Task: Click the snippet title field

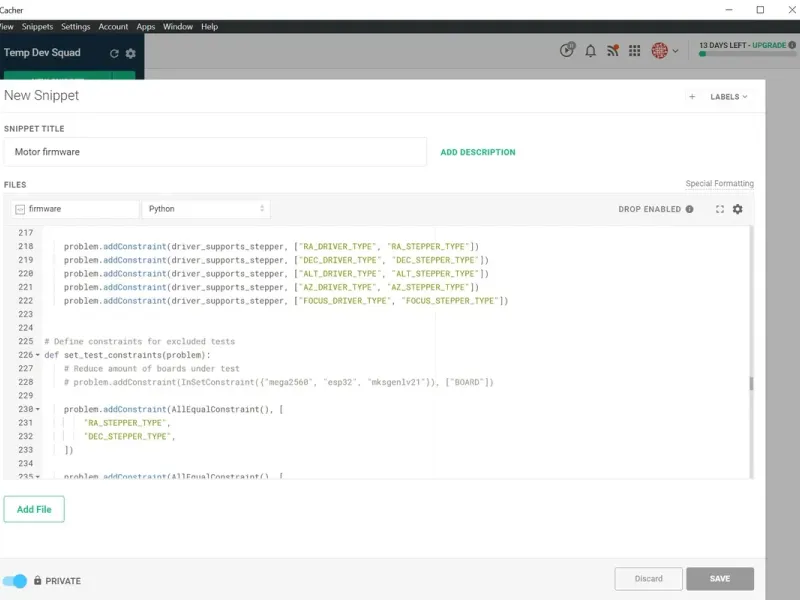Action: pyautogui.click(x=215, y=152)
